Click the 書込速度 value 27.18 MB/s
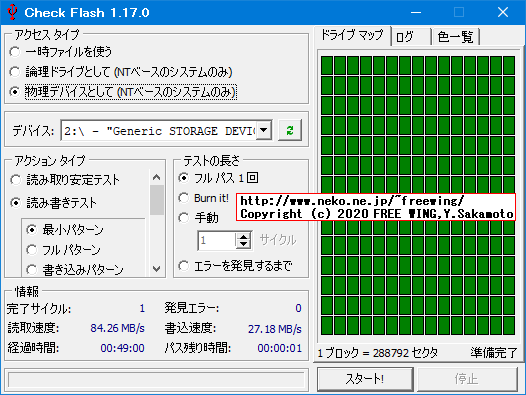This screenshot has width=526, height=395. pos(275,329)
